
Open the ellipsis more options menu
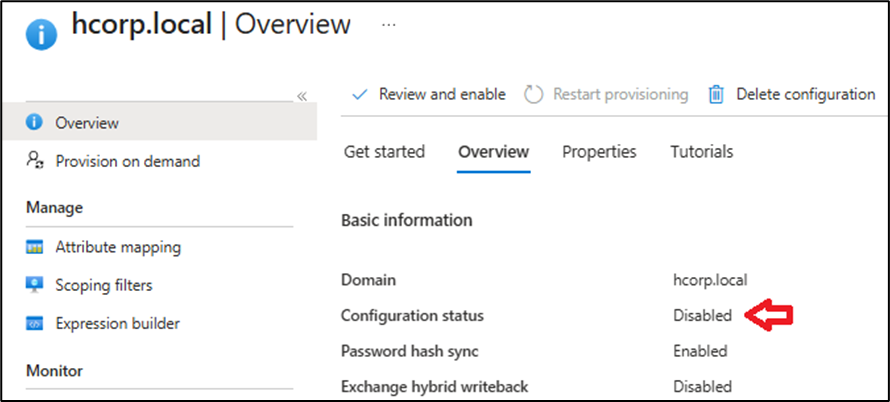click(x=389, y=25)
